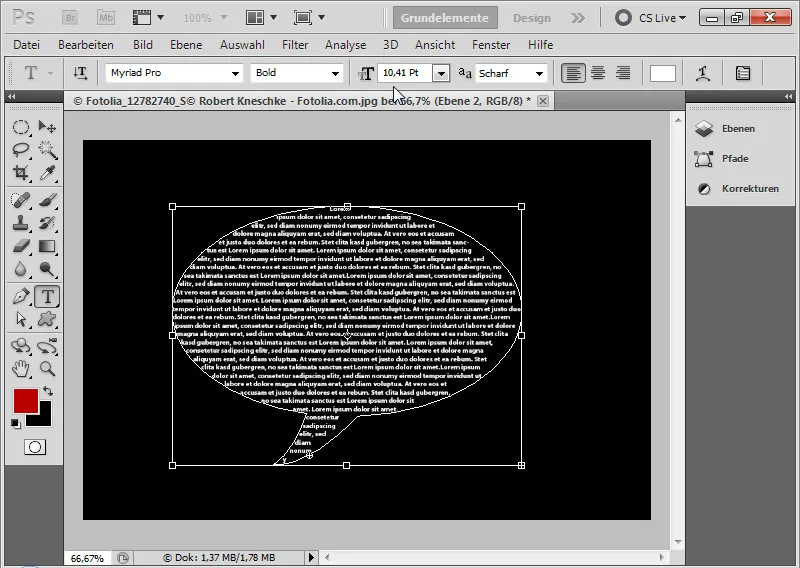Image resolution: width=800 pixels, height=568 pixels.
Task: Switch to the Design workspace
Action: coord(532,18)
